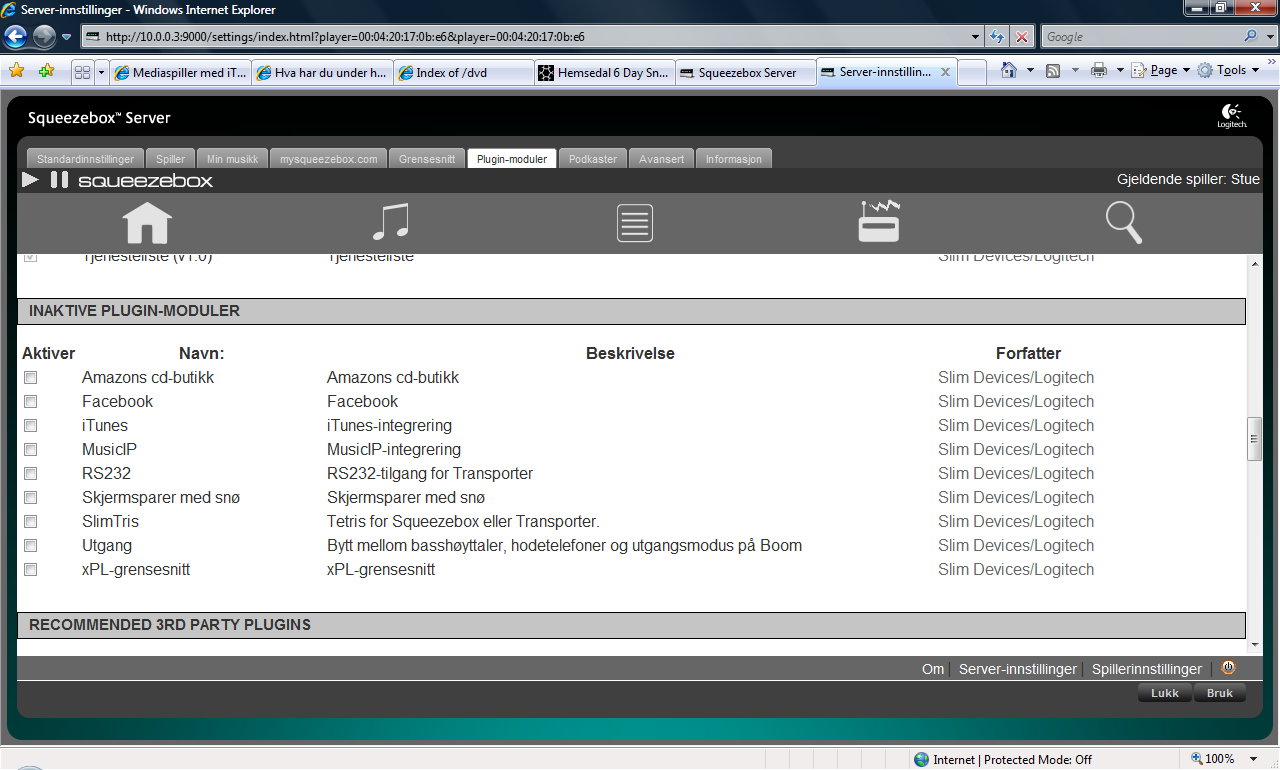The image size is (1280, 770).
Task: Open the Spillerinnstillinger link
Action: coord(1147,669)
